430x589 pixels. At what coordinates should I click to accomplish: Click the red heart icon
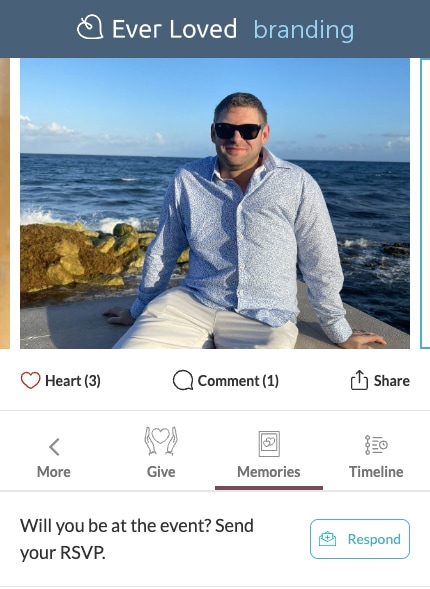tap(30, 380)
